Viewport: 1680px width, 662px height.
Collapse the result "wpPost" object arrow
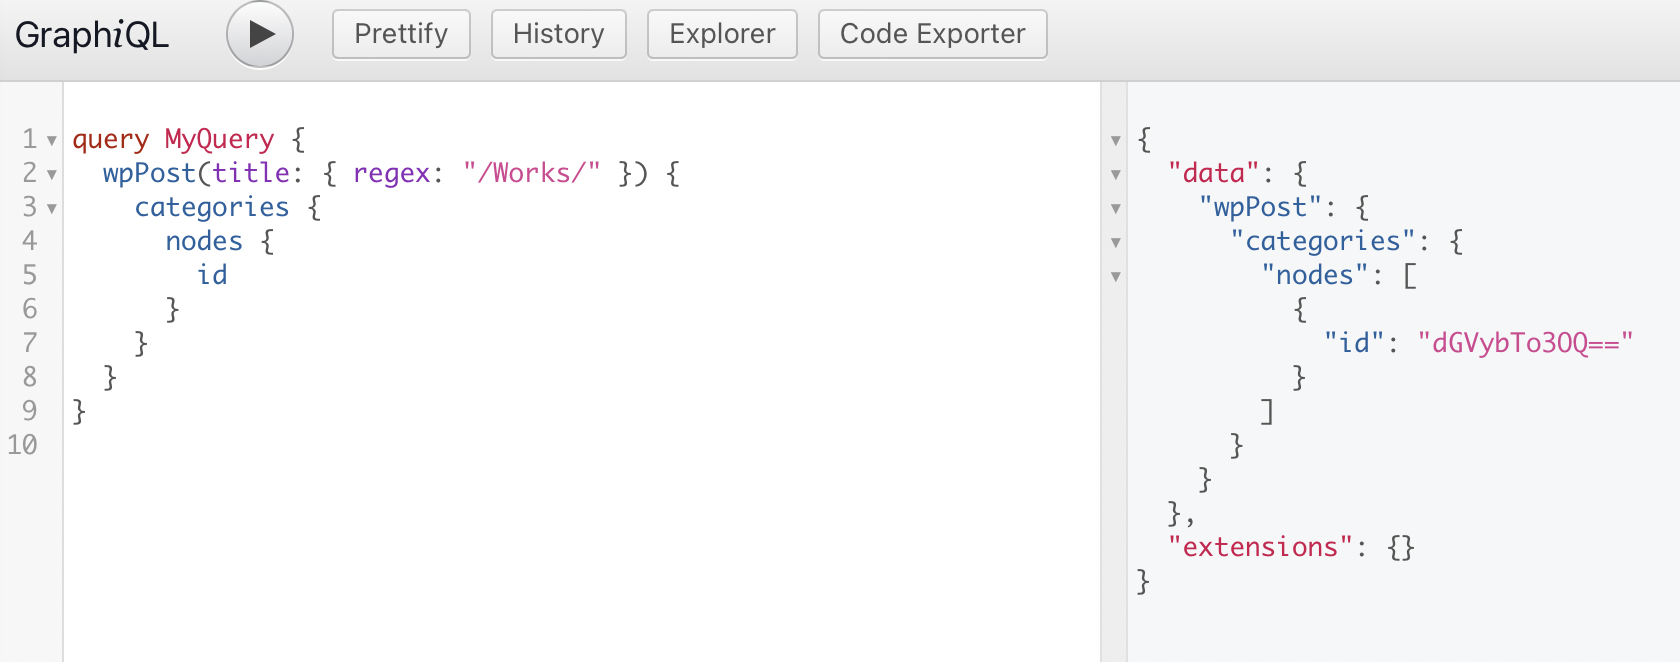[1116, 209]
